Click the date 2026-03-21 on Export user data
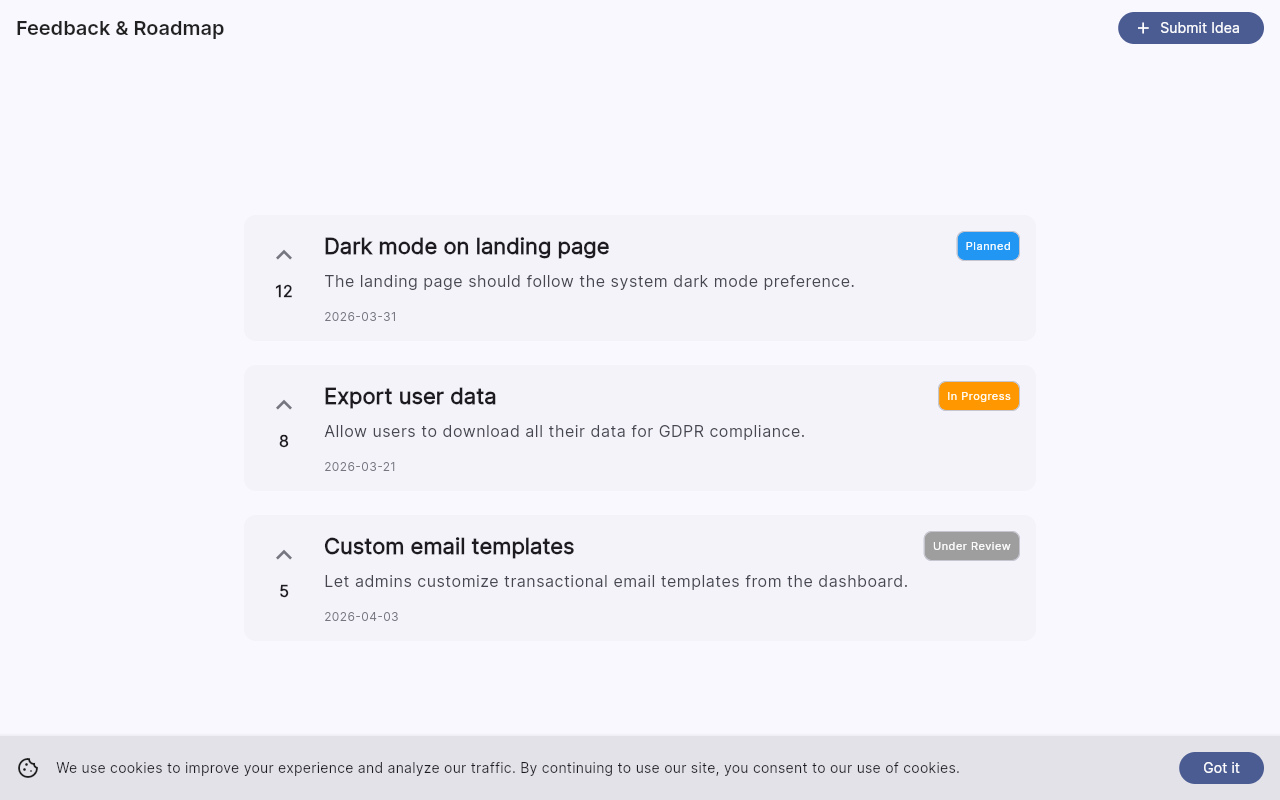This screenshot has width=1280, height=800. (360, 466)
